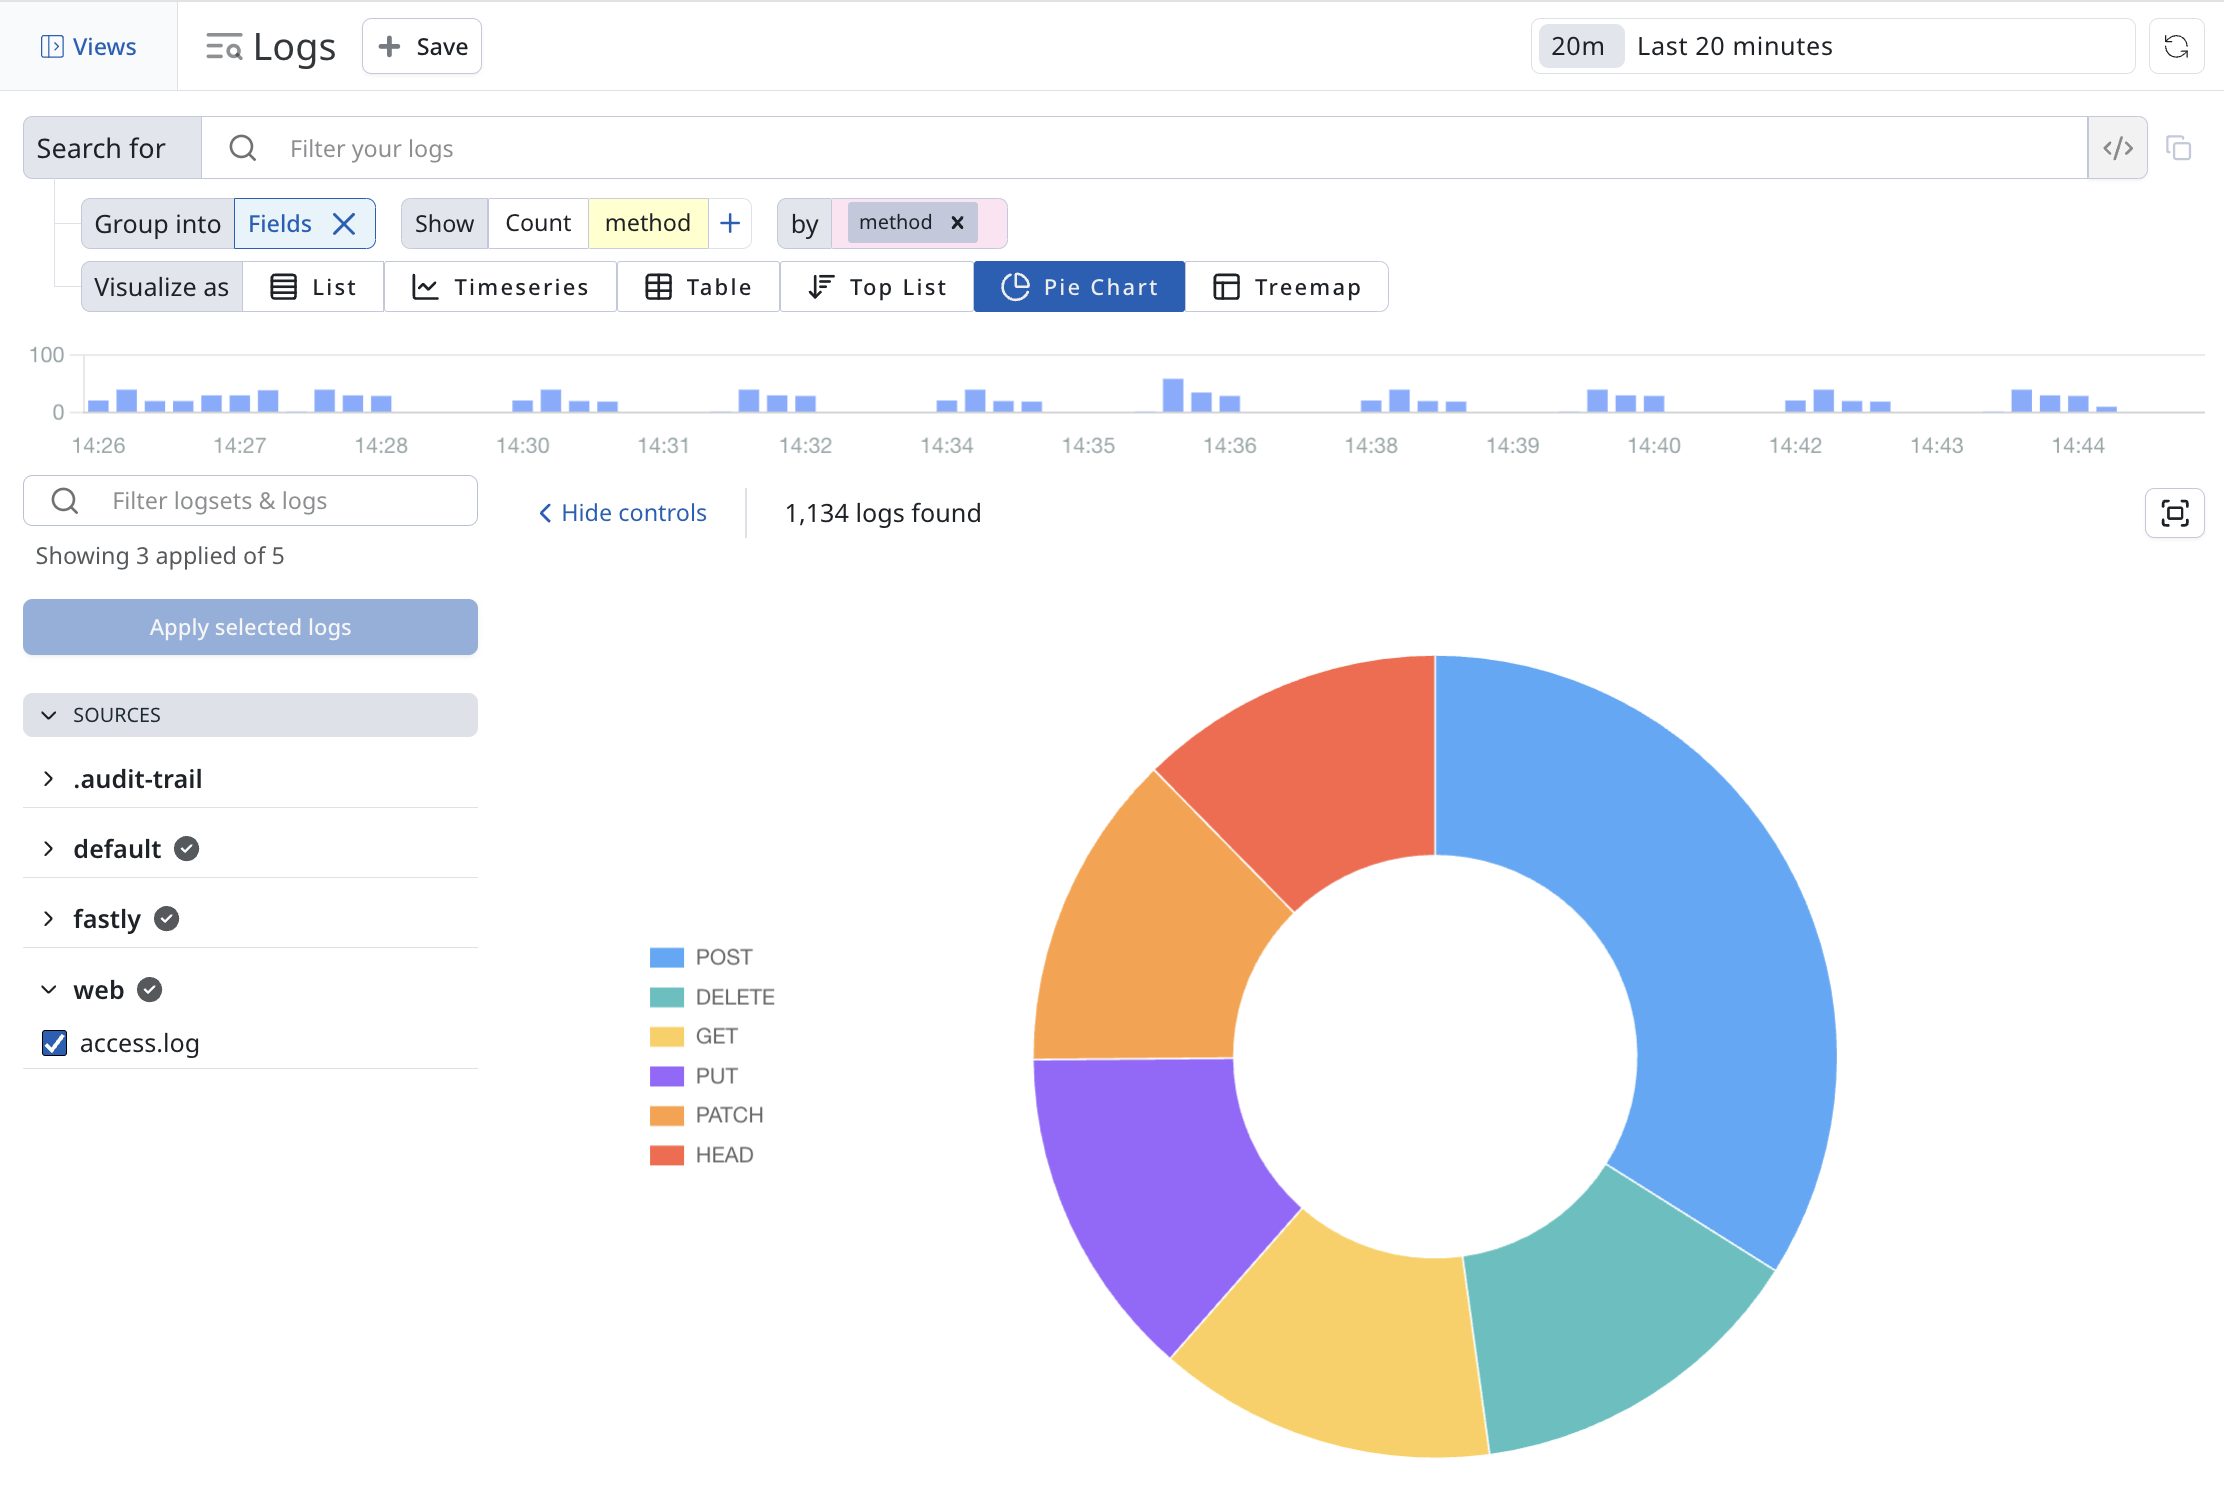Click the PUT legend color swatch
Image resolution: width=2224 pixels, height=1492 pixels.
tap(667, 1076)
